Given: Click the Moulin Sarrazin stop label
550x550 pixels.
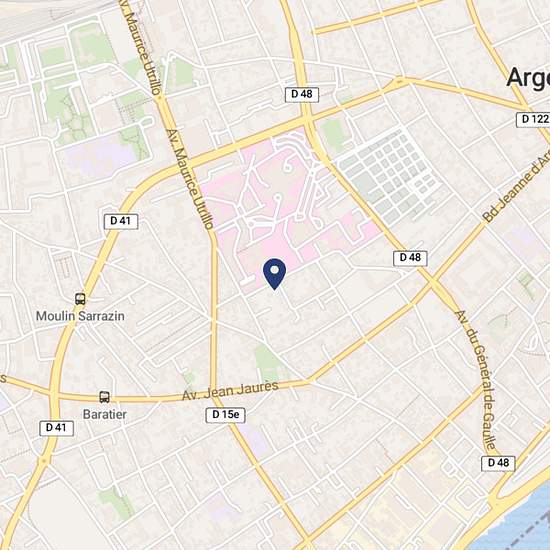Looking at the screenshot, I should click(x=80, y=316).
